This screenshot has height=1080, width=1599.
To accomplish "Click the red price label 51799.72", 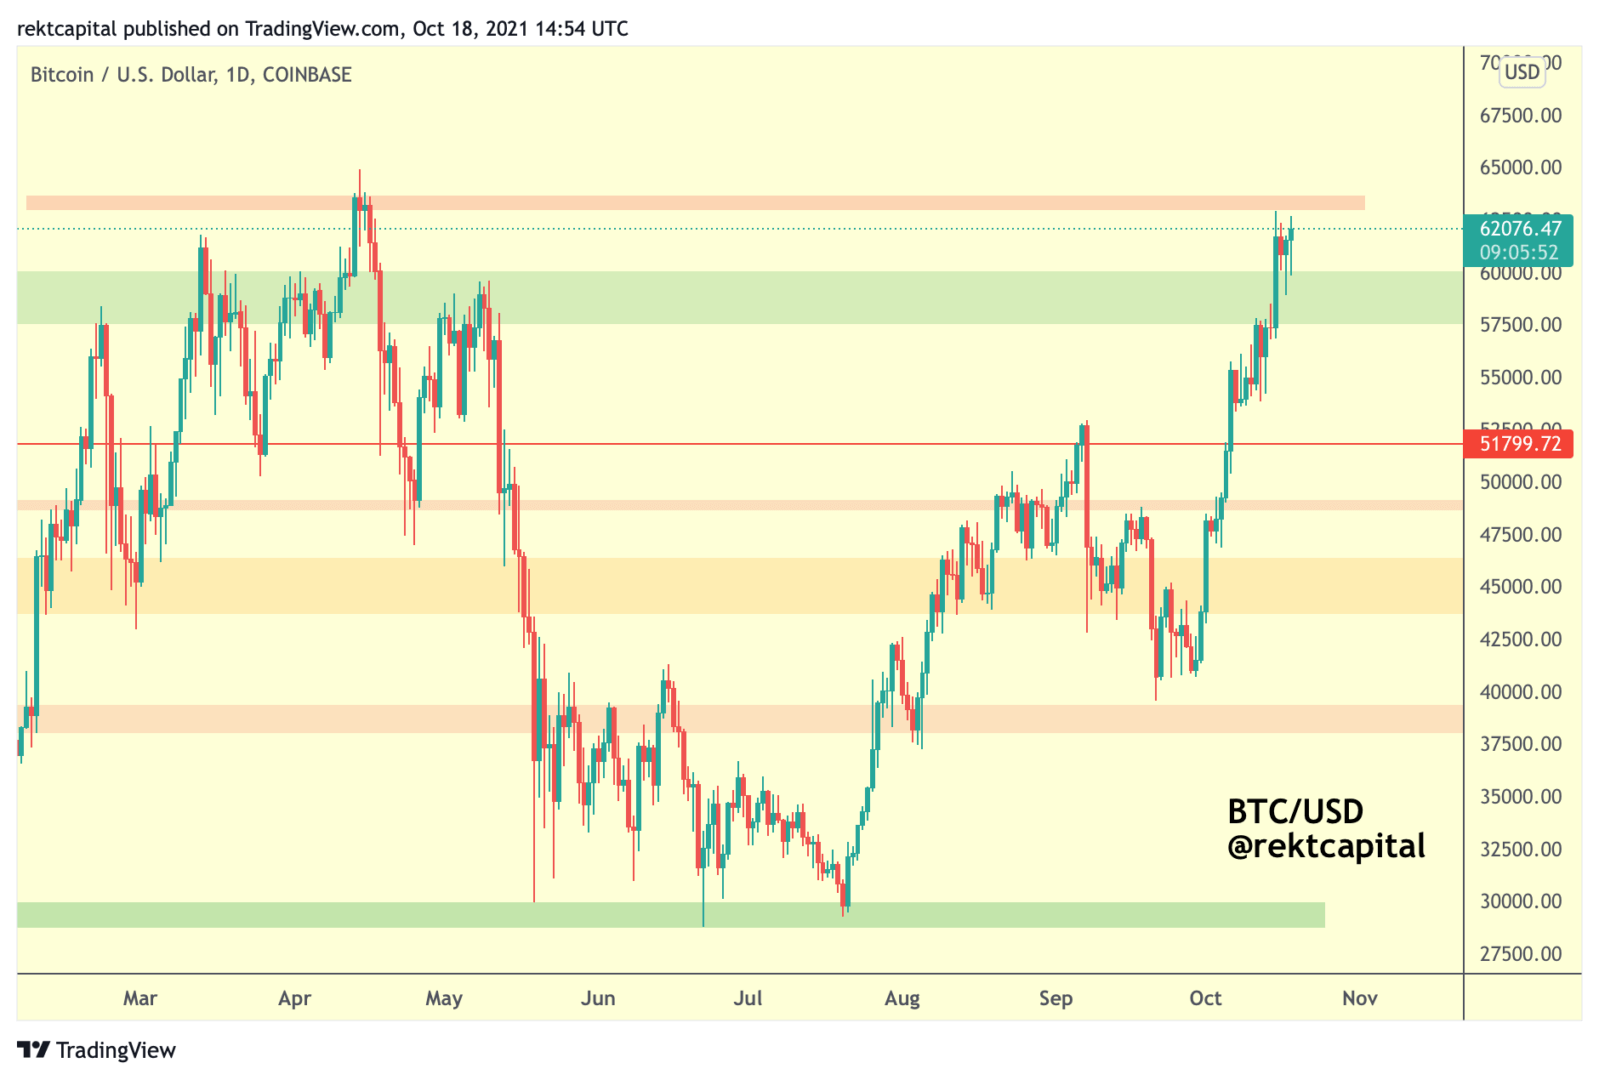I will [x=1520, y=443].
